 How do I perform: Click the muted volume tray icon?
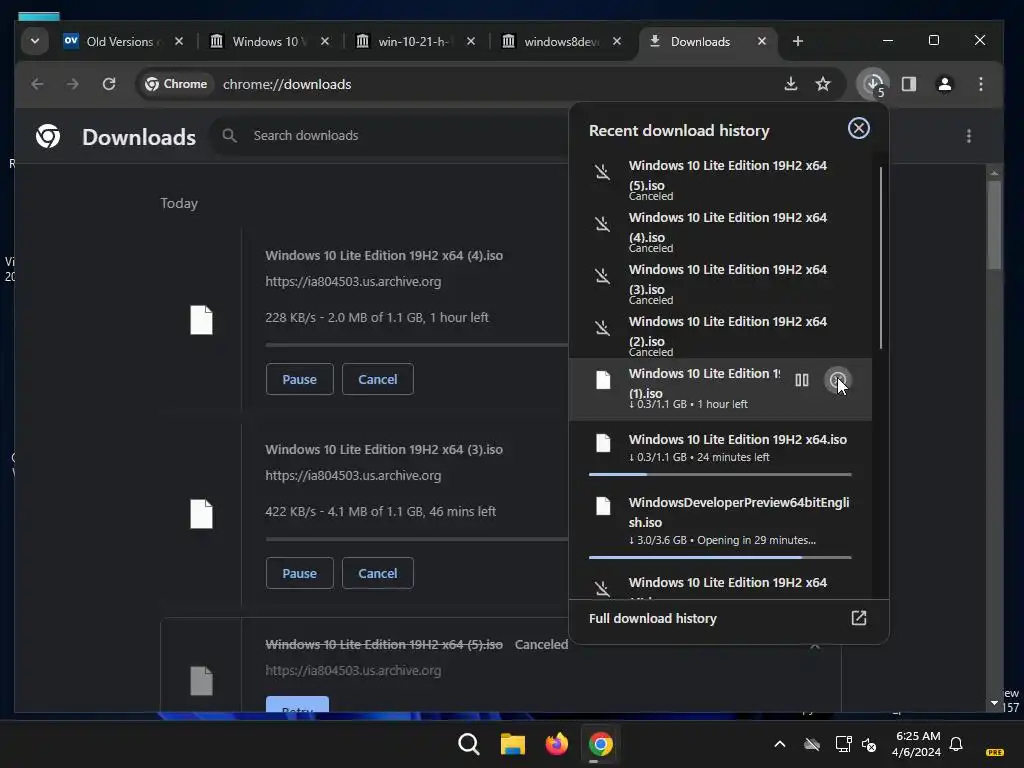[x=869, y=744]
